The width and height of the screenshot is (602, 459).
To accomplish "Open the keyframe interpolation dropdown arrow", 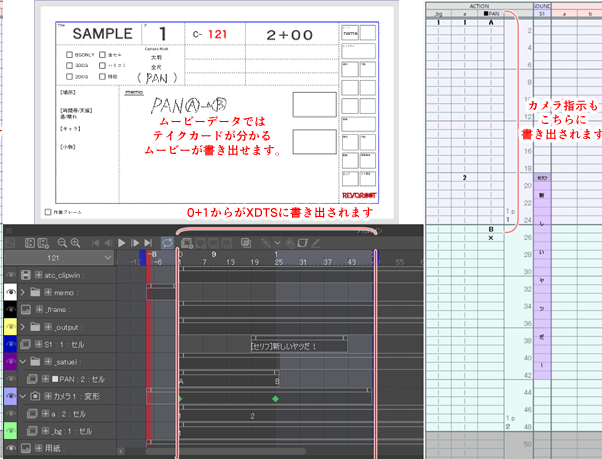I will 277,243.
